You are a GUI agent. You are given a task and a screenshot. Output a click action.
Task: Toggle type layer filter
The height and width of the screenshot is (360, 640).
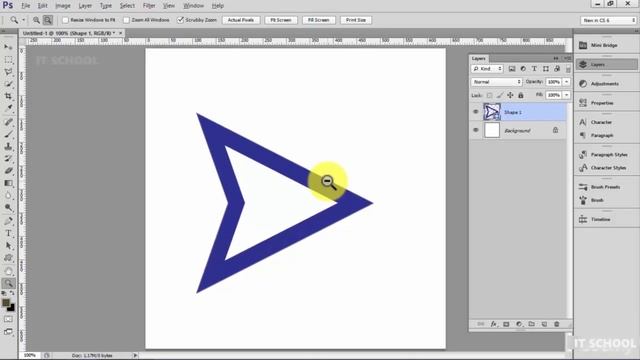pyautogui.click(x=534, y=69)
